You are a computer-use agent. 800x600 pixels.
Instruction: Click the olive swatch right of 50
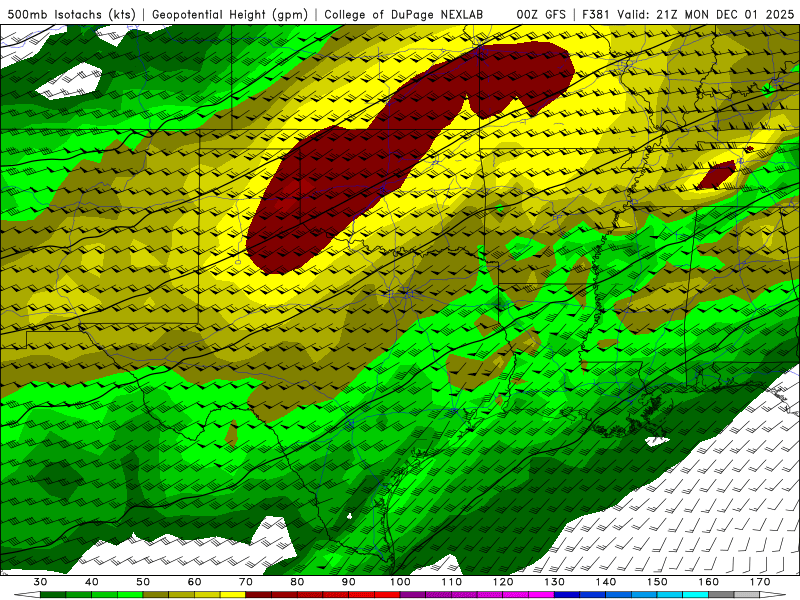(x=156, y=596)
